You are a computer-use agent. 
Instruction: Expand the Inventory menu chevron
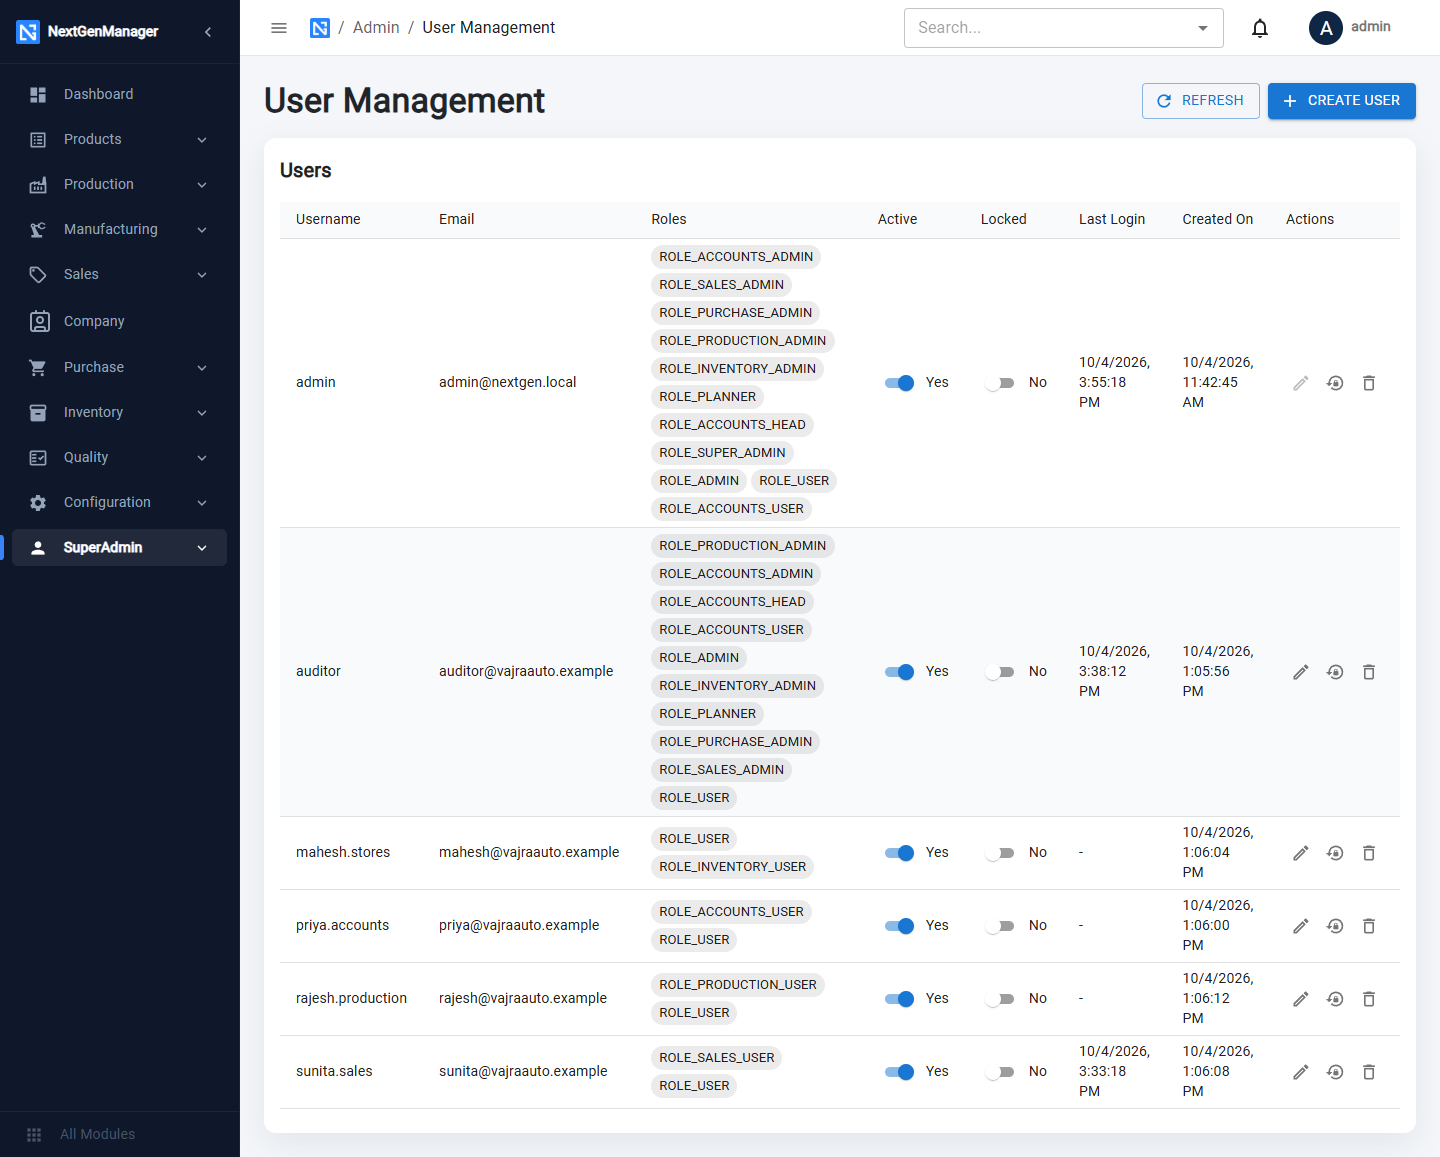tap(202, 413)
